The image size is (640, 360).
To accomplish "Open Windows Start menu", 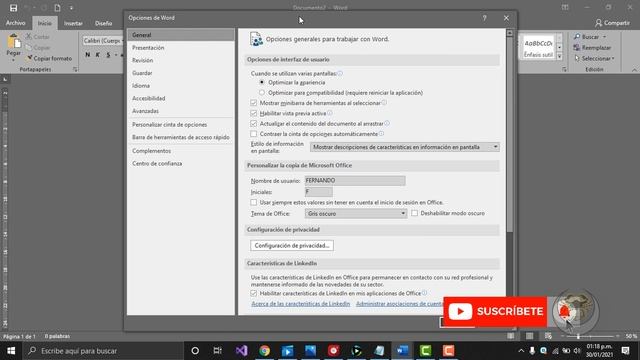I will (x=11, y=351).
